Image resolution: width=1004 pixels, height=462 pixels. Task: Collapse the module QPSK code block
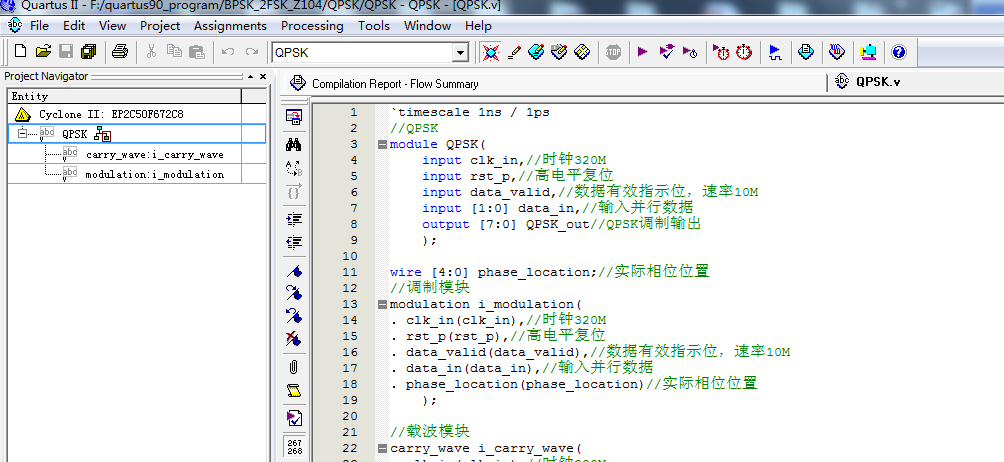(382, 144)
